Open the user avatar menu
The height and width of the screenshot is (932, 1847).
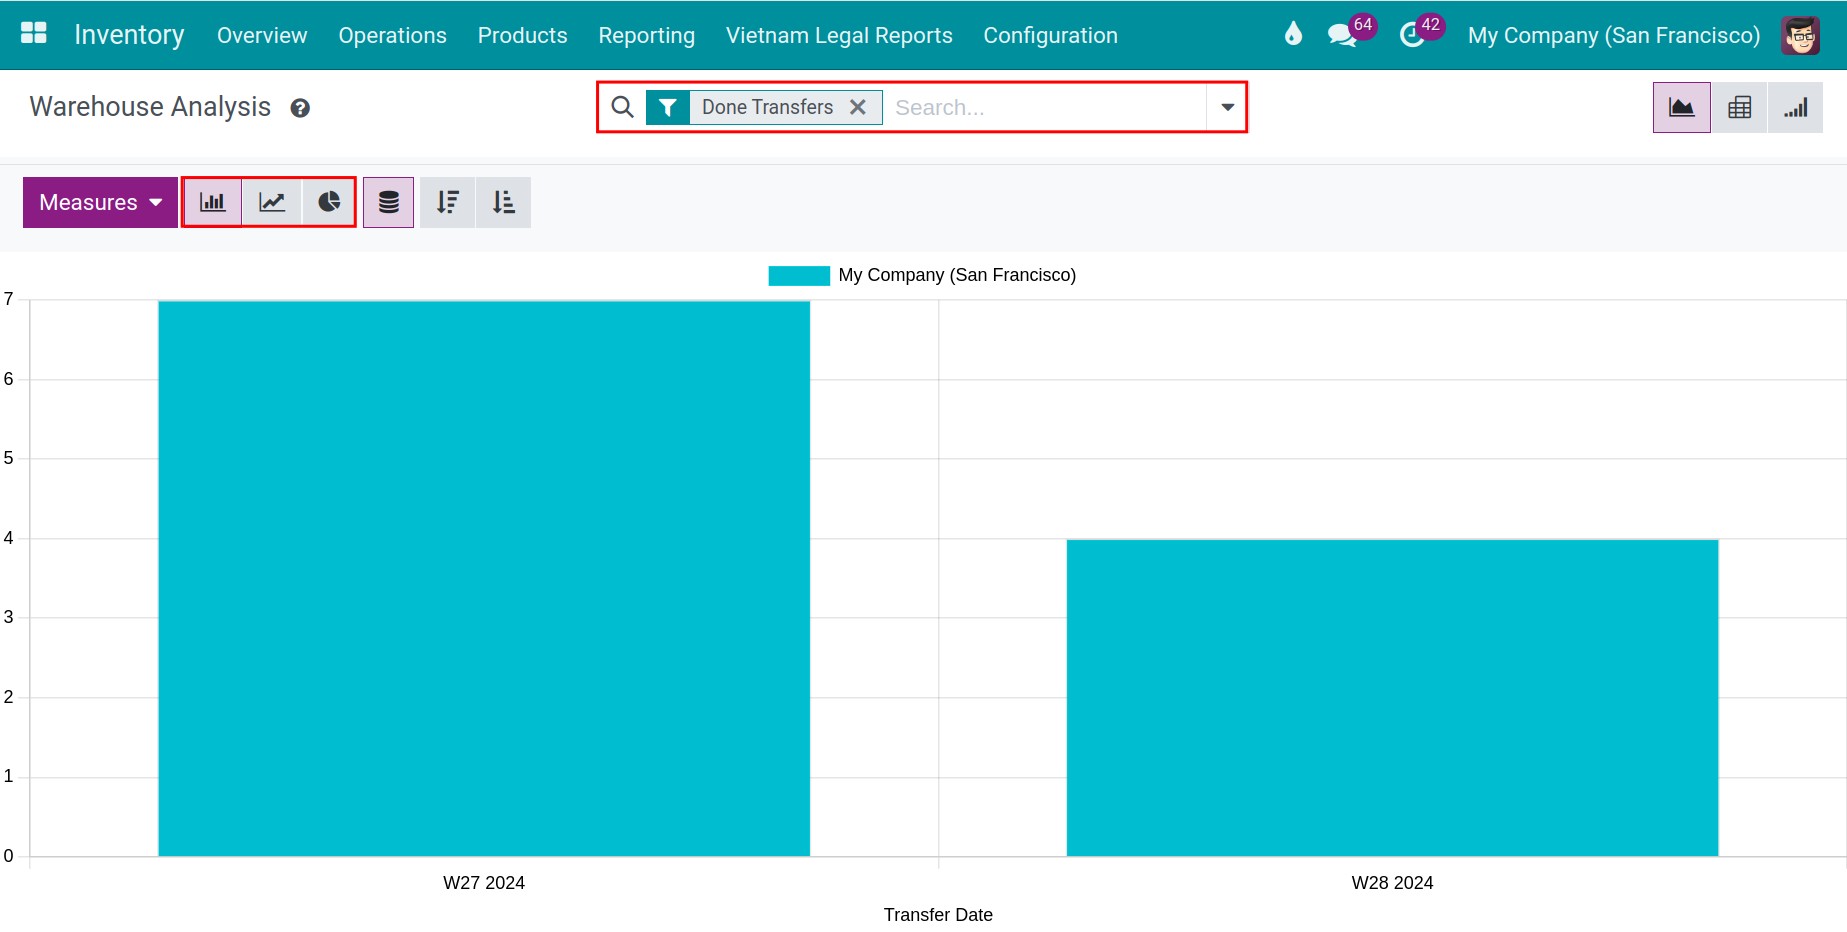1800,35
